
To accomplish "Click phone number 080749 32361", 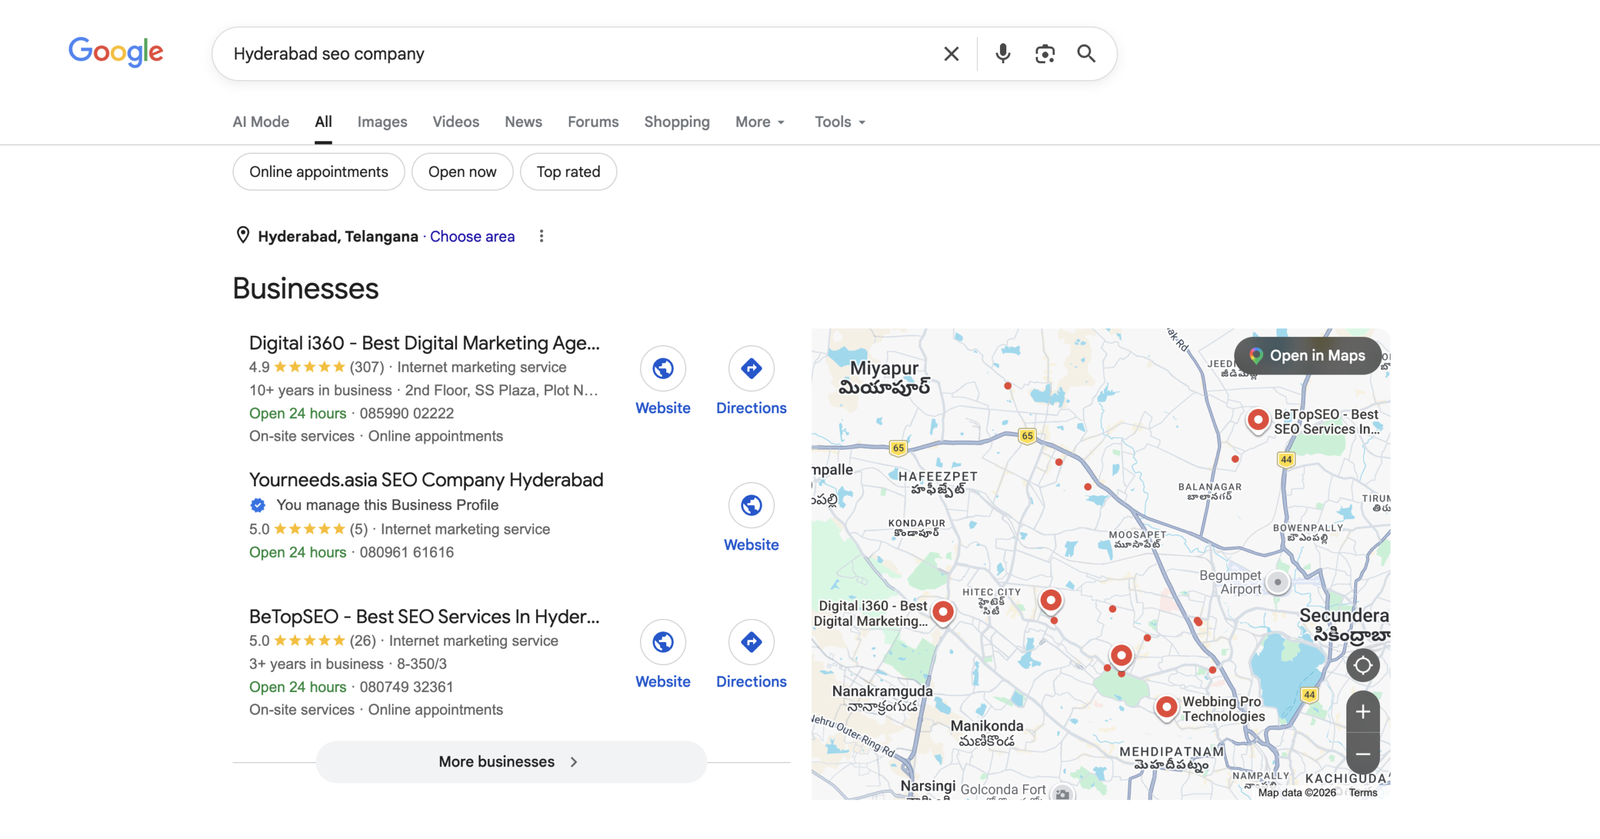I will coord(406,687).
